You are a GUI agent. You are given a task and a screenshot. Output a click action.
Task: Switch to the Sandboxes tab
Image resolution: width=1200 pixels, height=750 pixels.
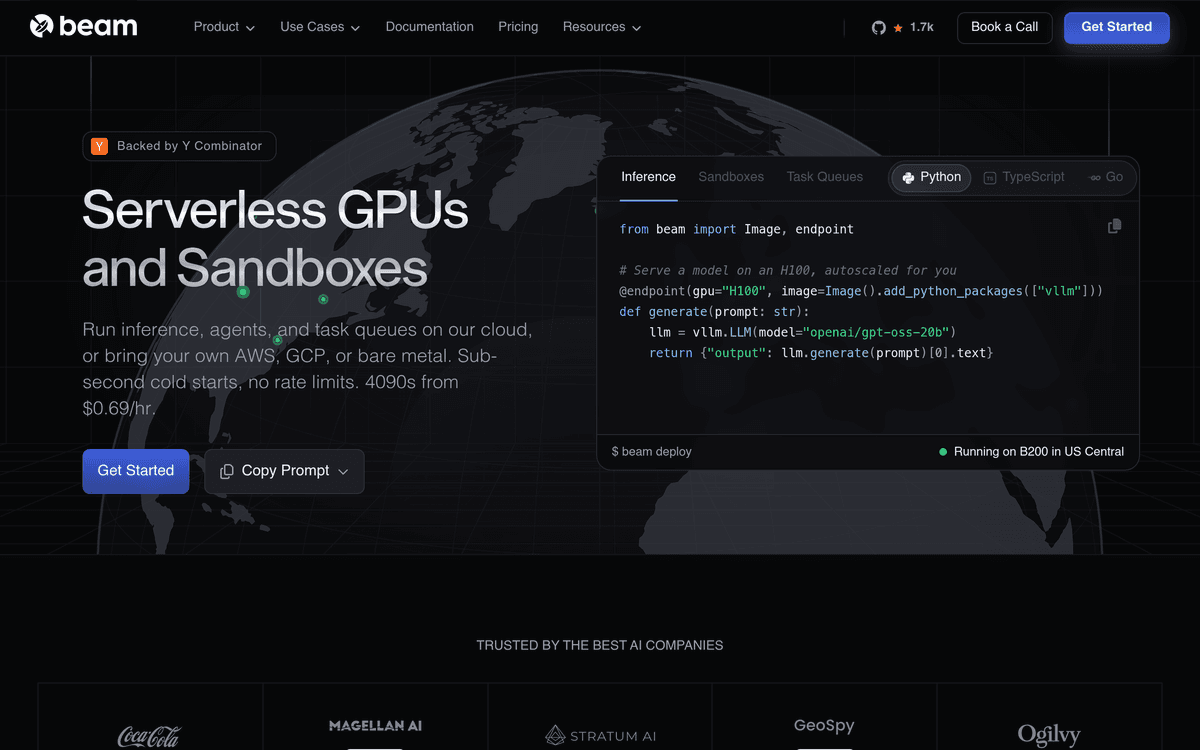click(x=731, y=177)
